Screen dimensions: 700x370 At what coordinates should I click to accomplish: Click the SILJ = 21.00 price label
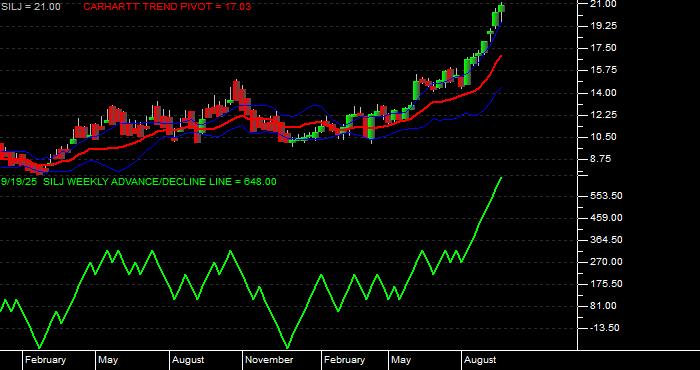click(x=30, y=7)
